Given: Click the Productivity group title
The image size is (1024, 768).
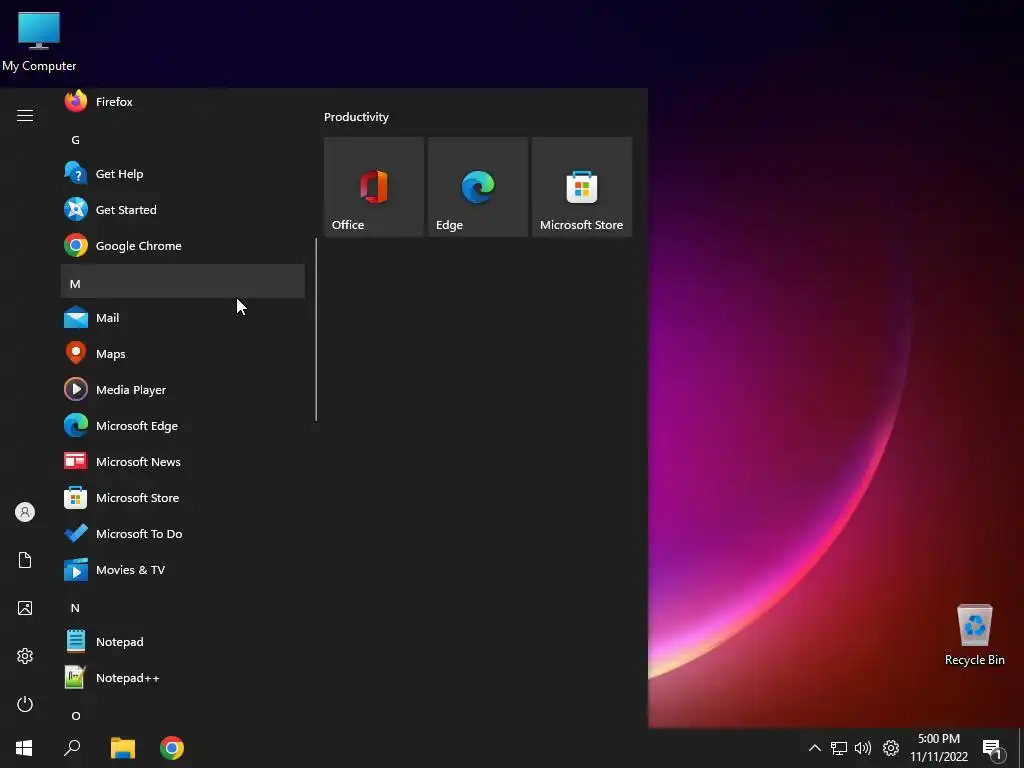Looking at the screenshot, I should 357,117.
